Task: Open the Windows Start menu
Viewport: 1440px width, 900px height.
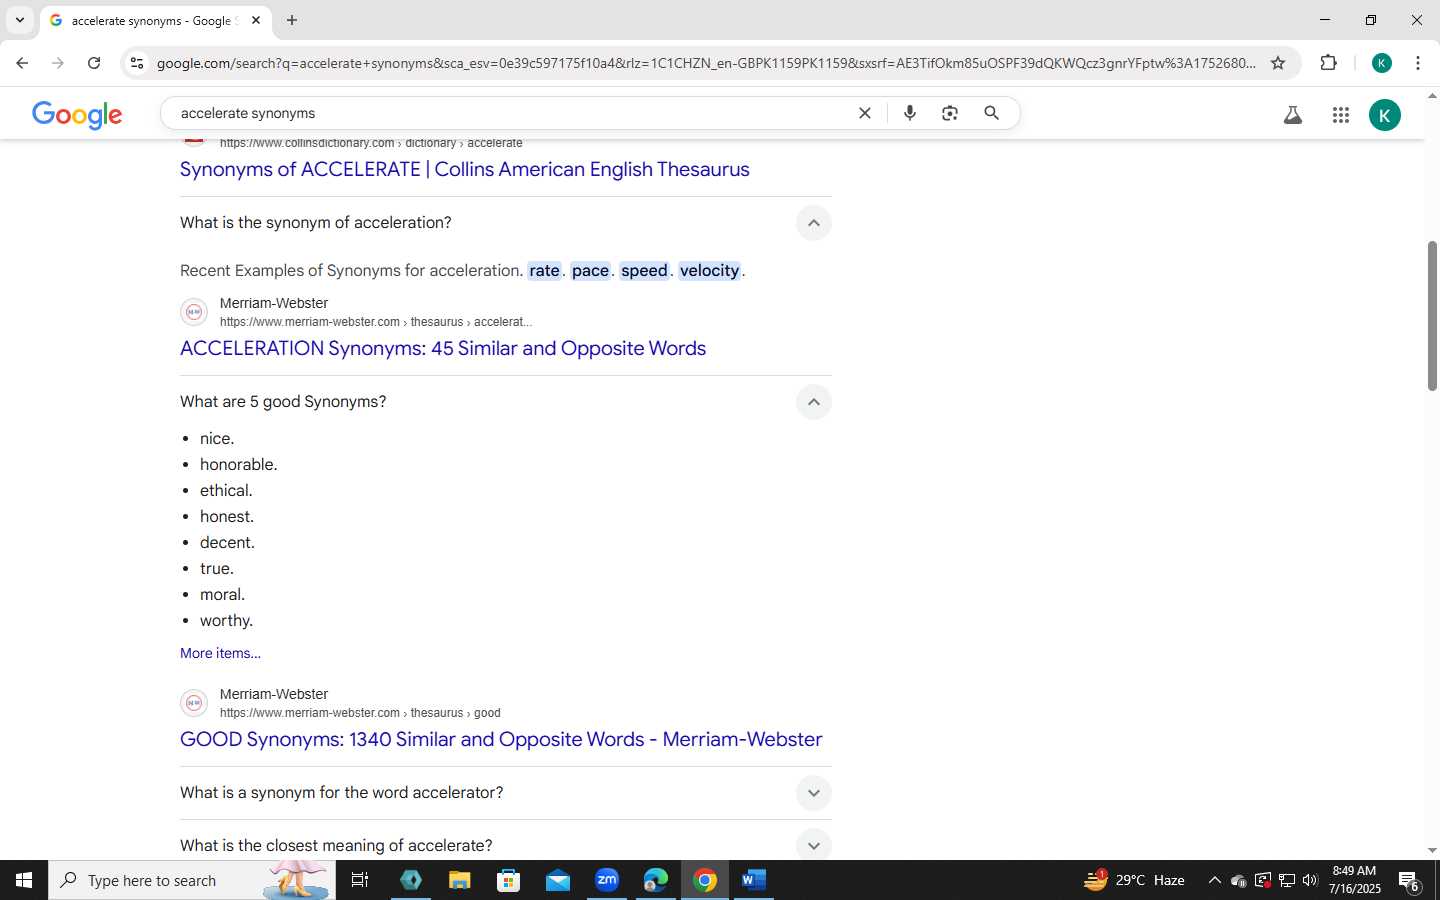Action: tap(24, 880)
